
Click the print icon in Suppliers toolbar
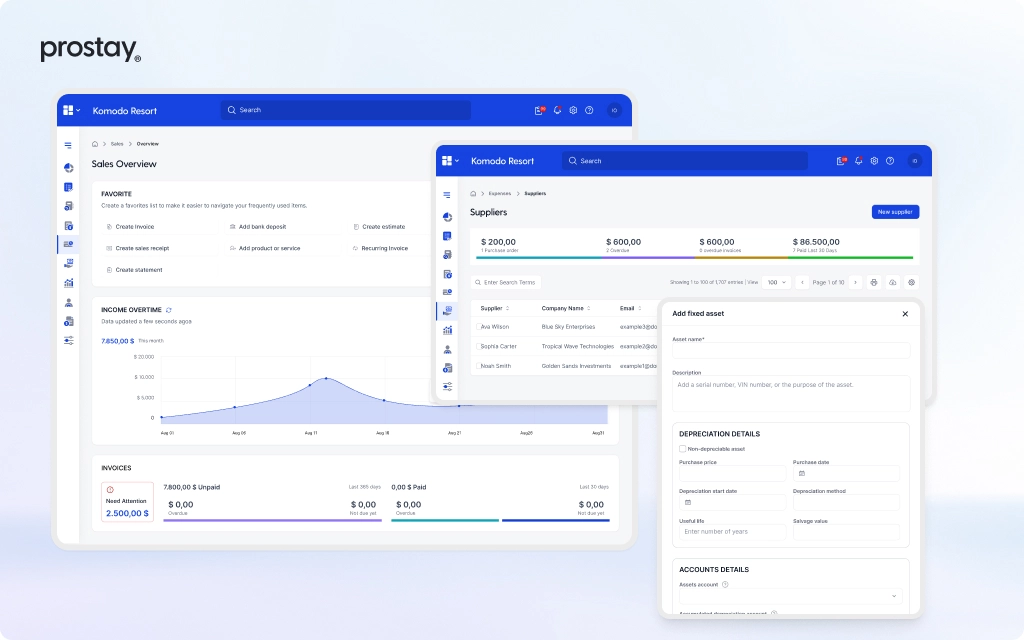[x=874, y=283]
